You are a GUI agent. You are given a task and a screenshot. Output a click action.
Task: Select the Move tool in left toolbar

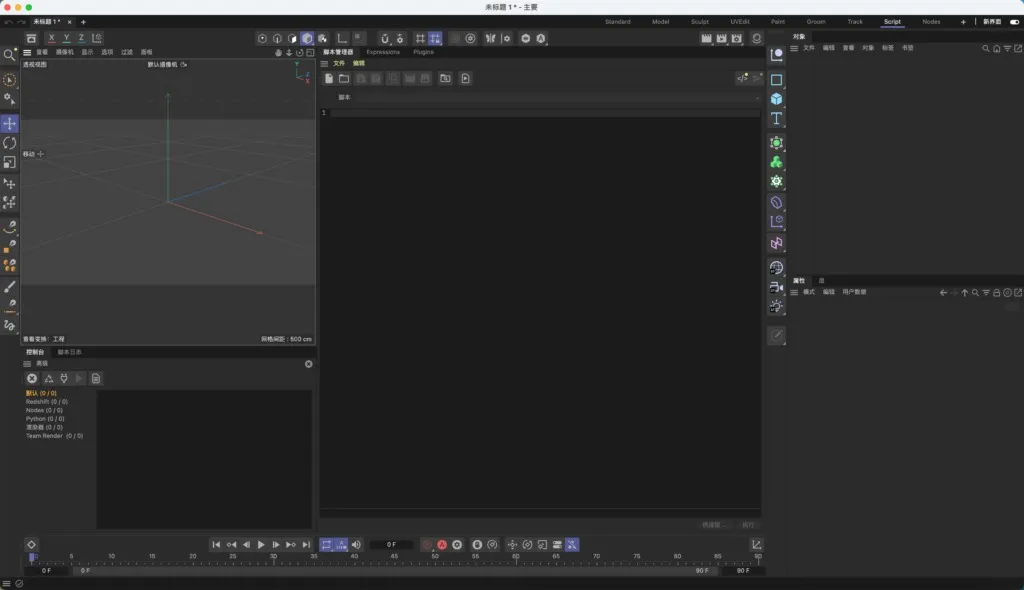[10, 123]
